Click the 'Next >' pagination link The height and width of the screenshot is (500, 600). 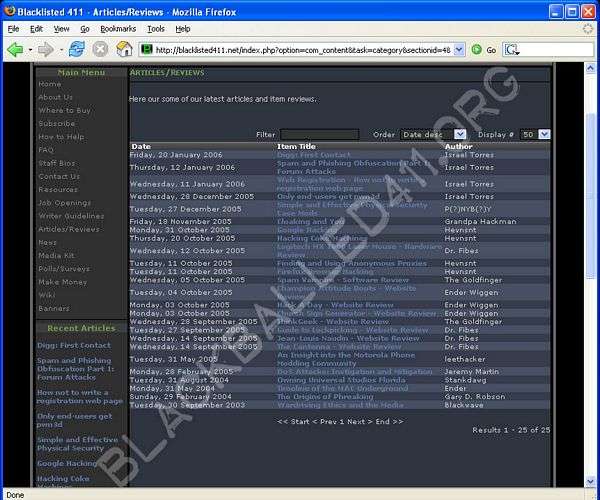(x=356, y=421)
